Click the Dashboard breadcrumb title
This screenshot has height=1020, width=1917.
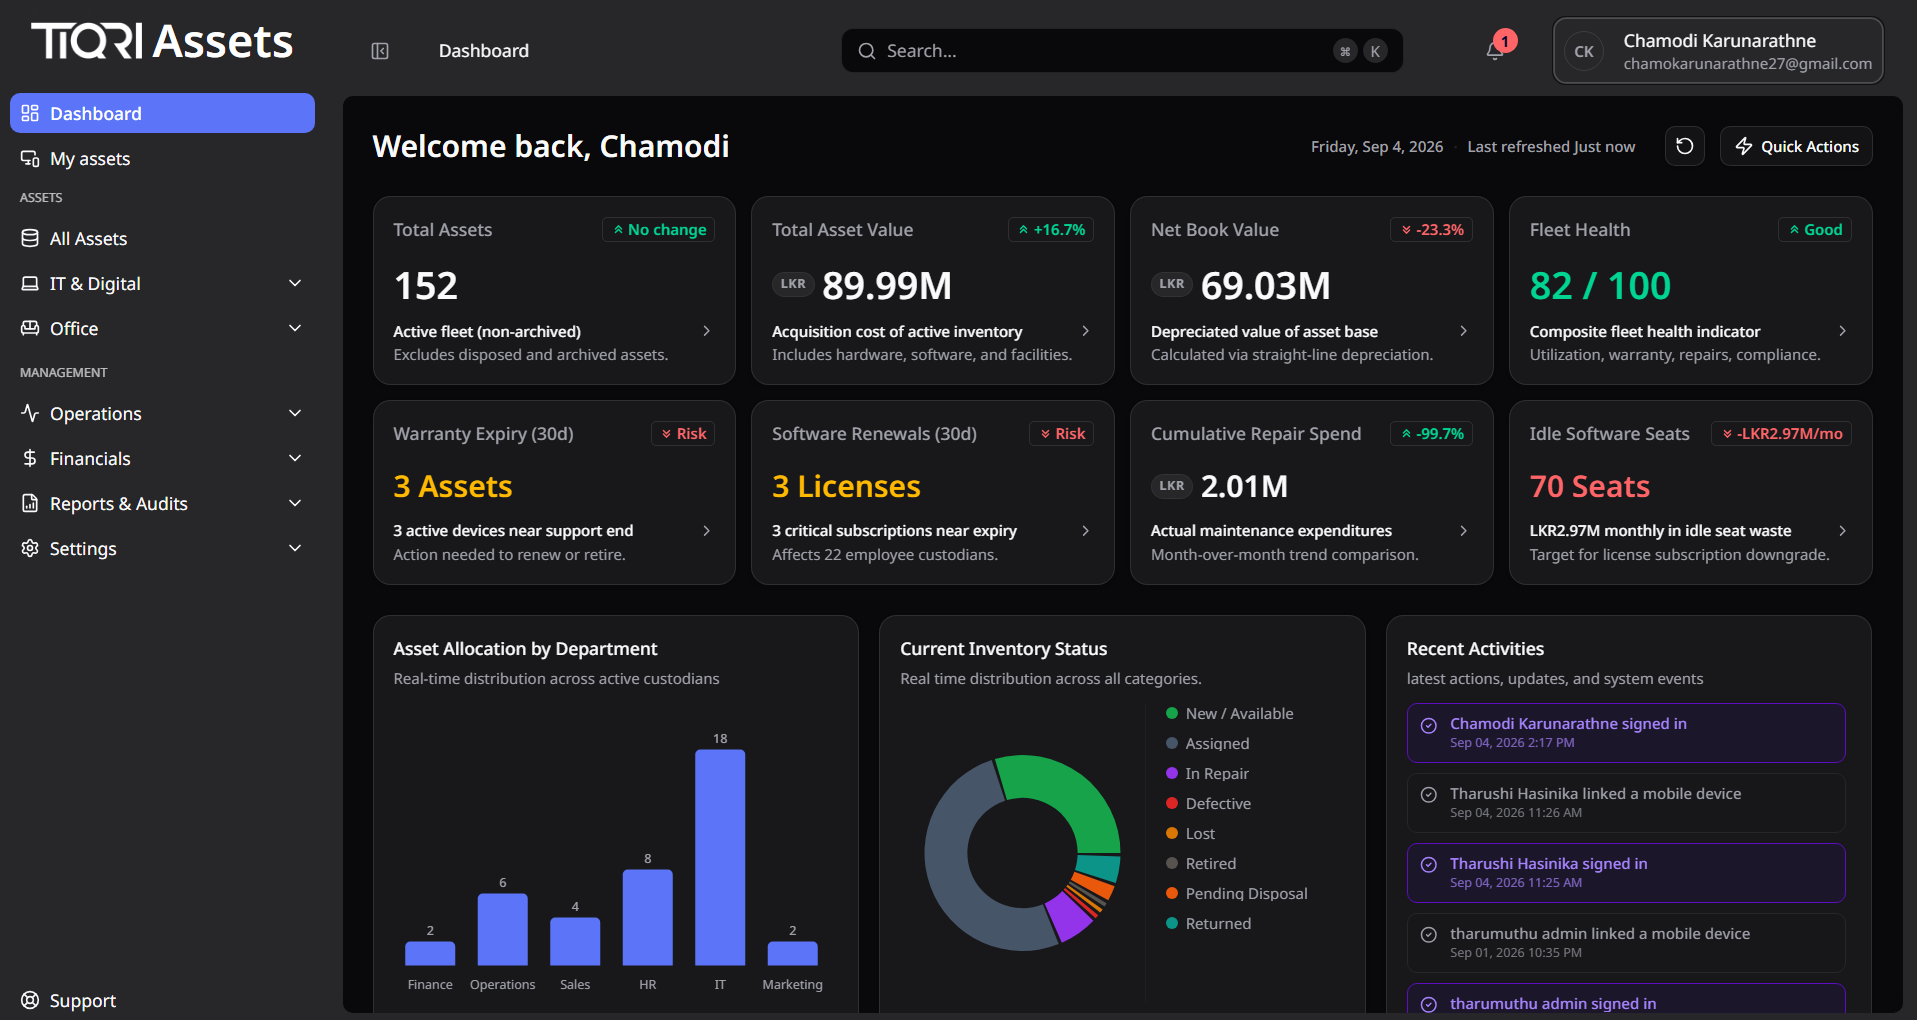click(x=484, y=51)
